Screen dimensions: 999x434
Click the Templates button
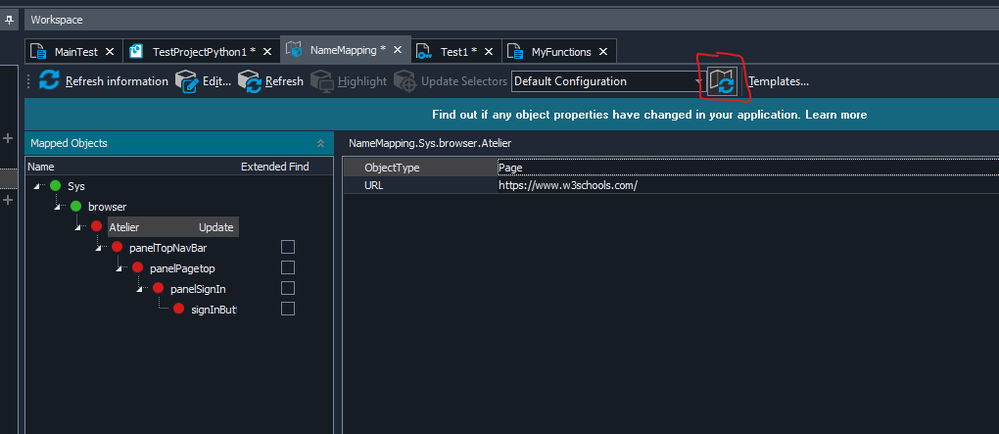tap(778, 81)
